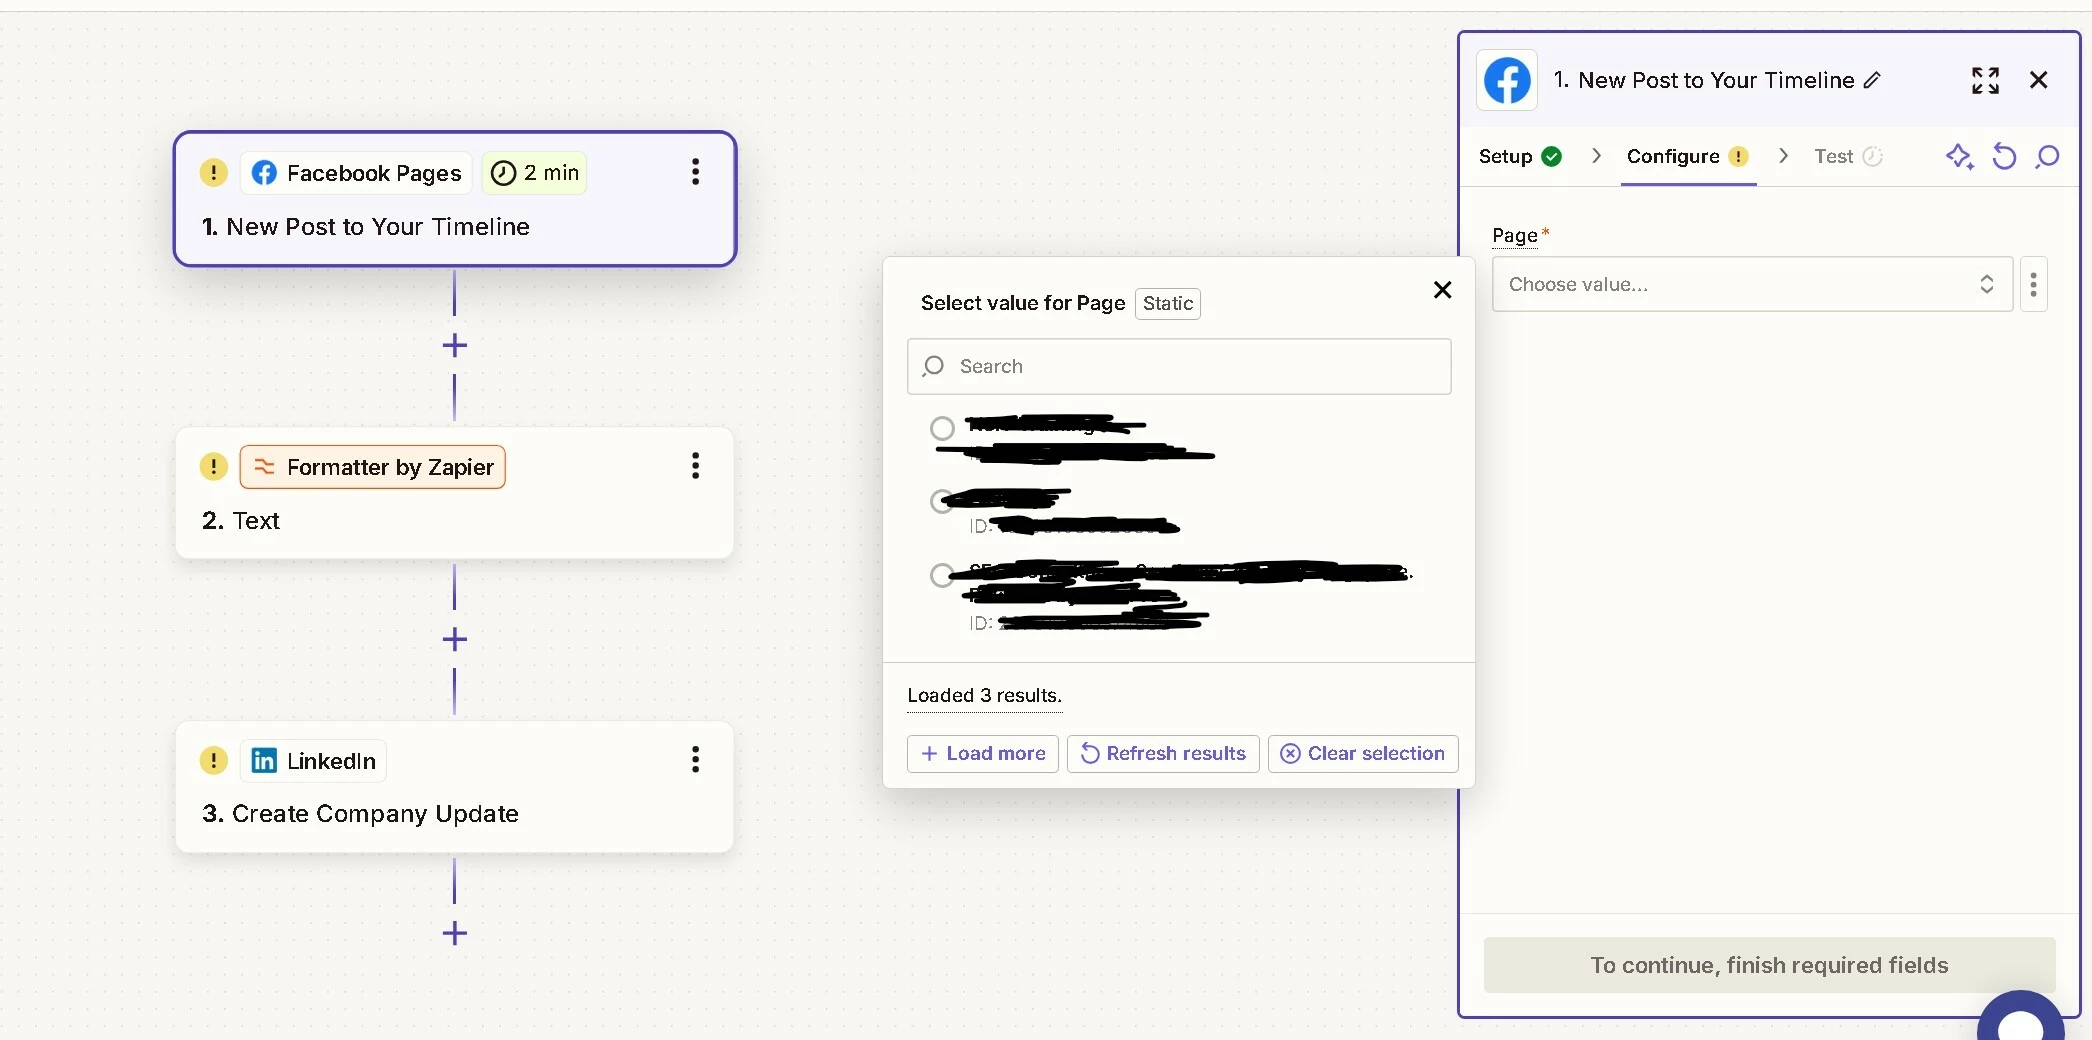Click the AI sparkle icon in panel toolbar
The image size is (2092, 1040).
1959,156
